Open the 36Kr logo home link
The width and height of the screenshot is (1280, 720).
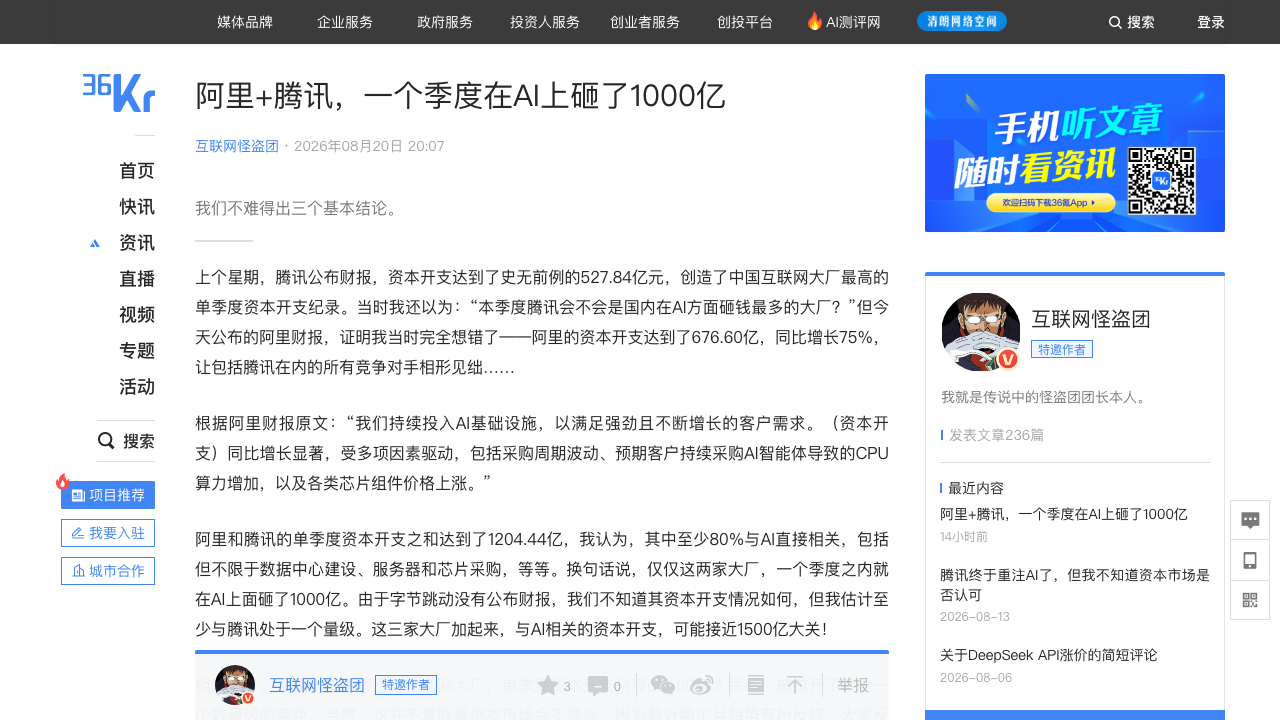[119, 92]
